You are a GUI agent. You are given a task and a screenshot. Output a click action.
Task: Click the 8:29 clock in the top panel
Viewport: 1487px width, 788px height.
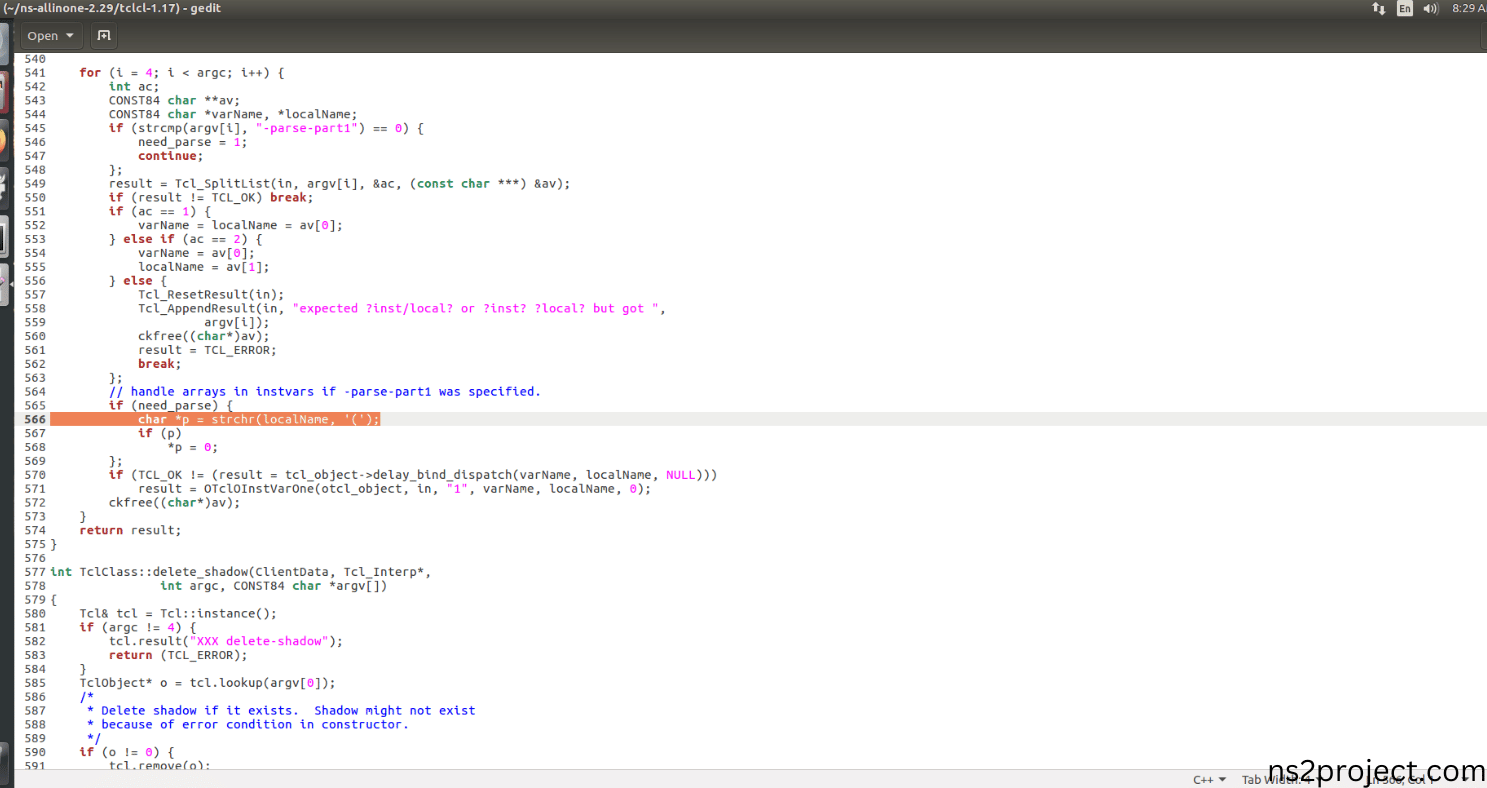tap(1468, 8)
